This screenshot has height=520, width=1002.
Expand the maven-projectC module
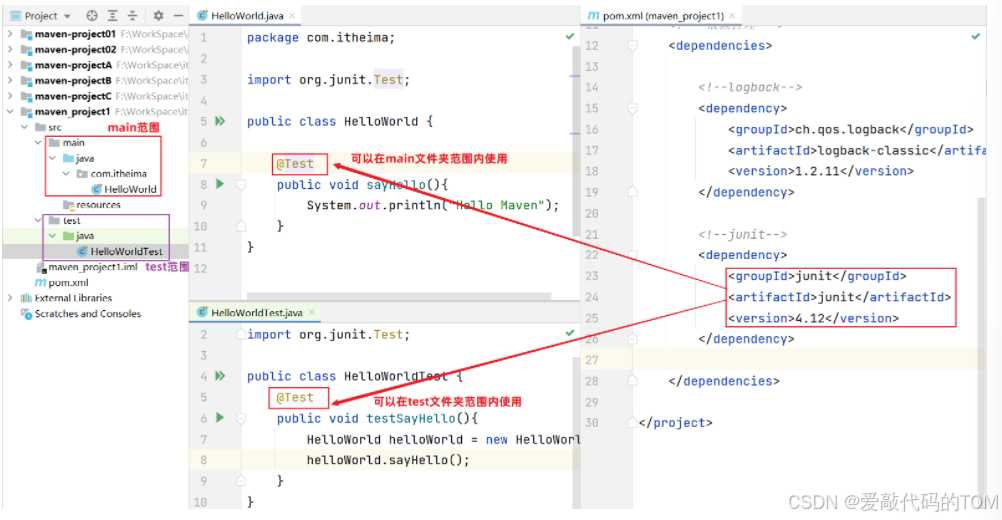coord(10,96)
